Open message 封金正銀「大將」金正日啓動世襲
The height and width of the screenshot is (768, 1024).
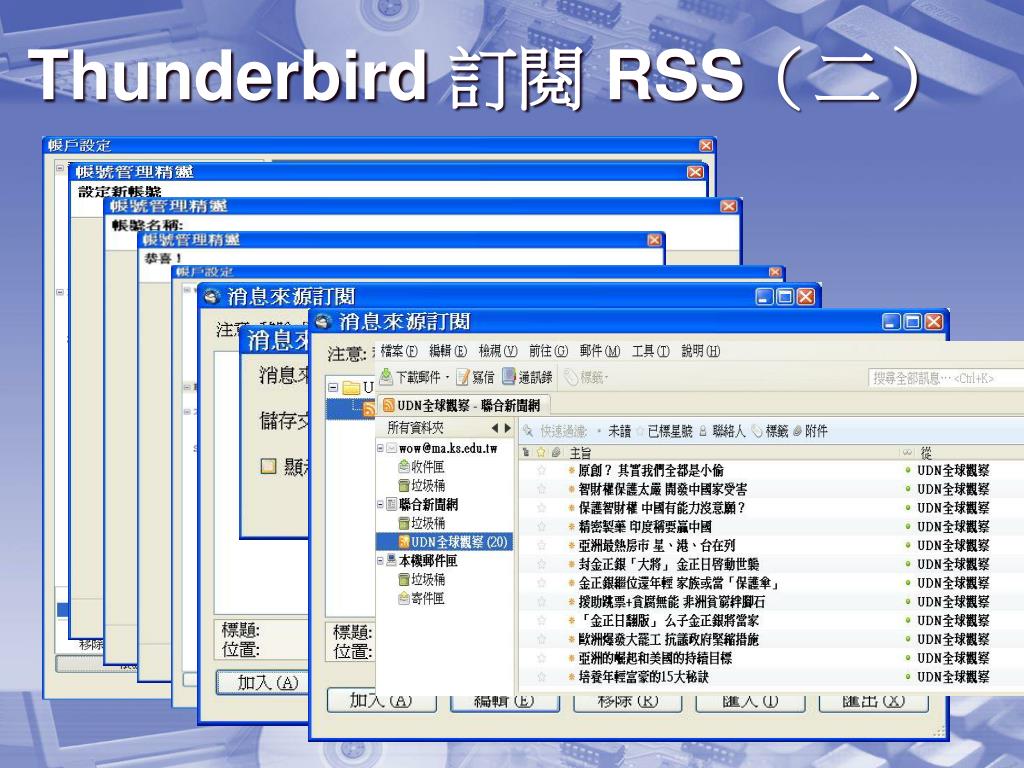coord(669,564)
